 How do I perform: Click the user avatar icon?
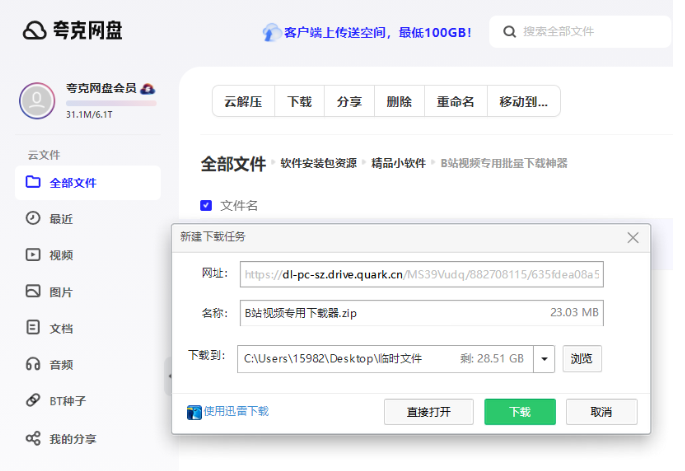click(x=37, y=100)
